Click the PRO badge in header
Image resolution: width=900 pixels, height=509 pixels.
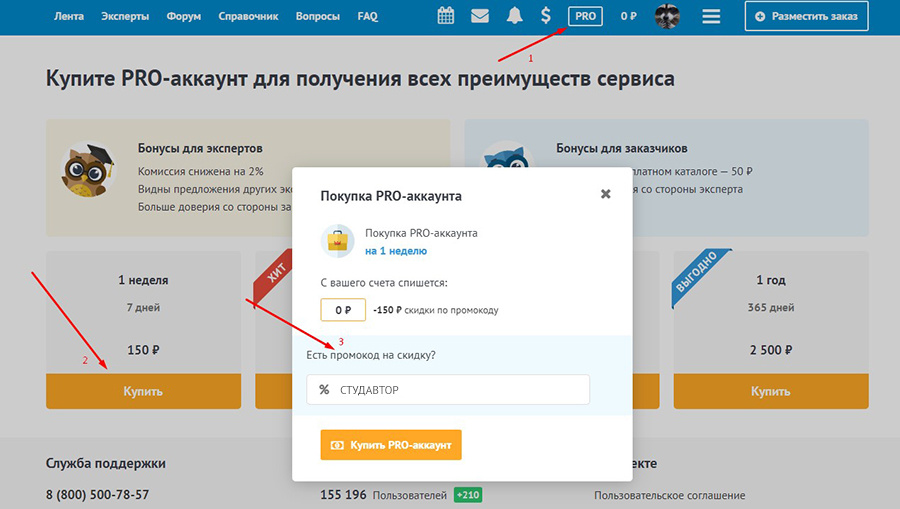point(585,16)
